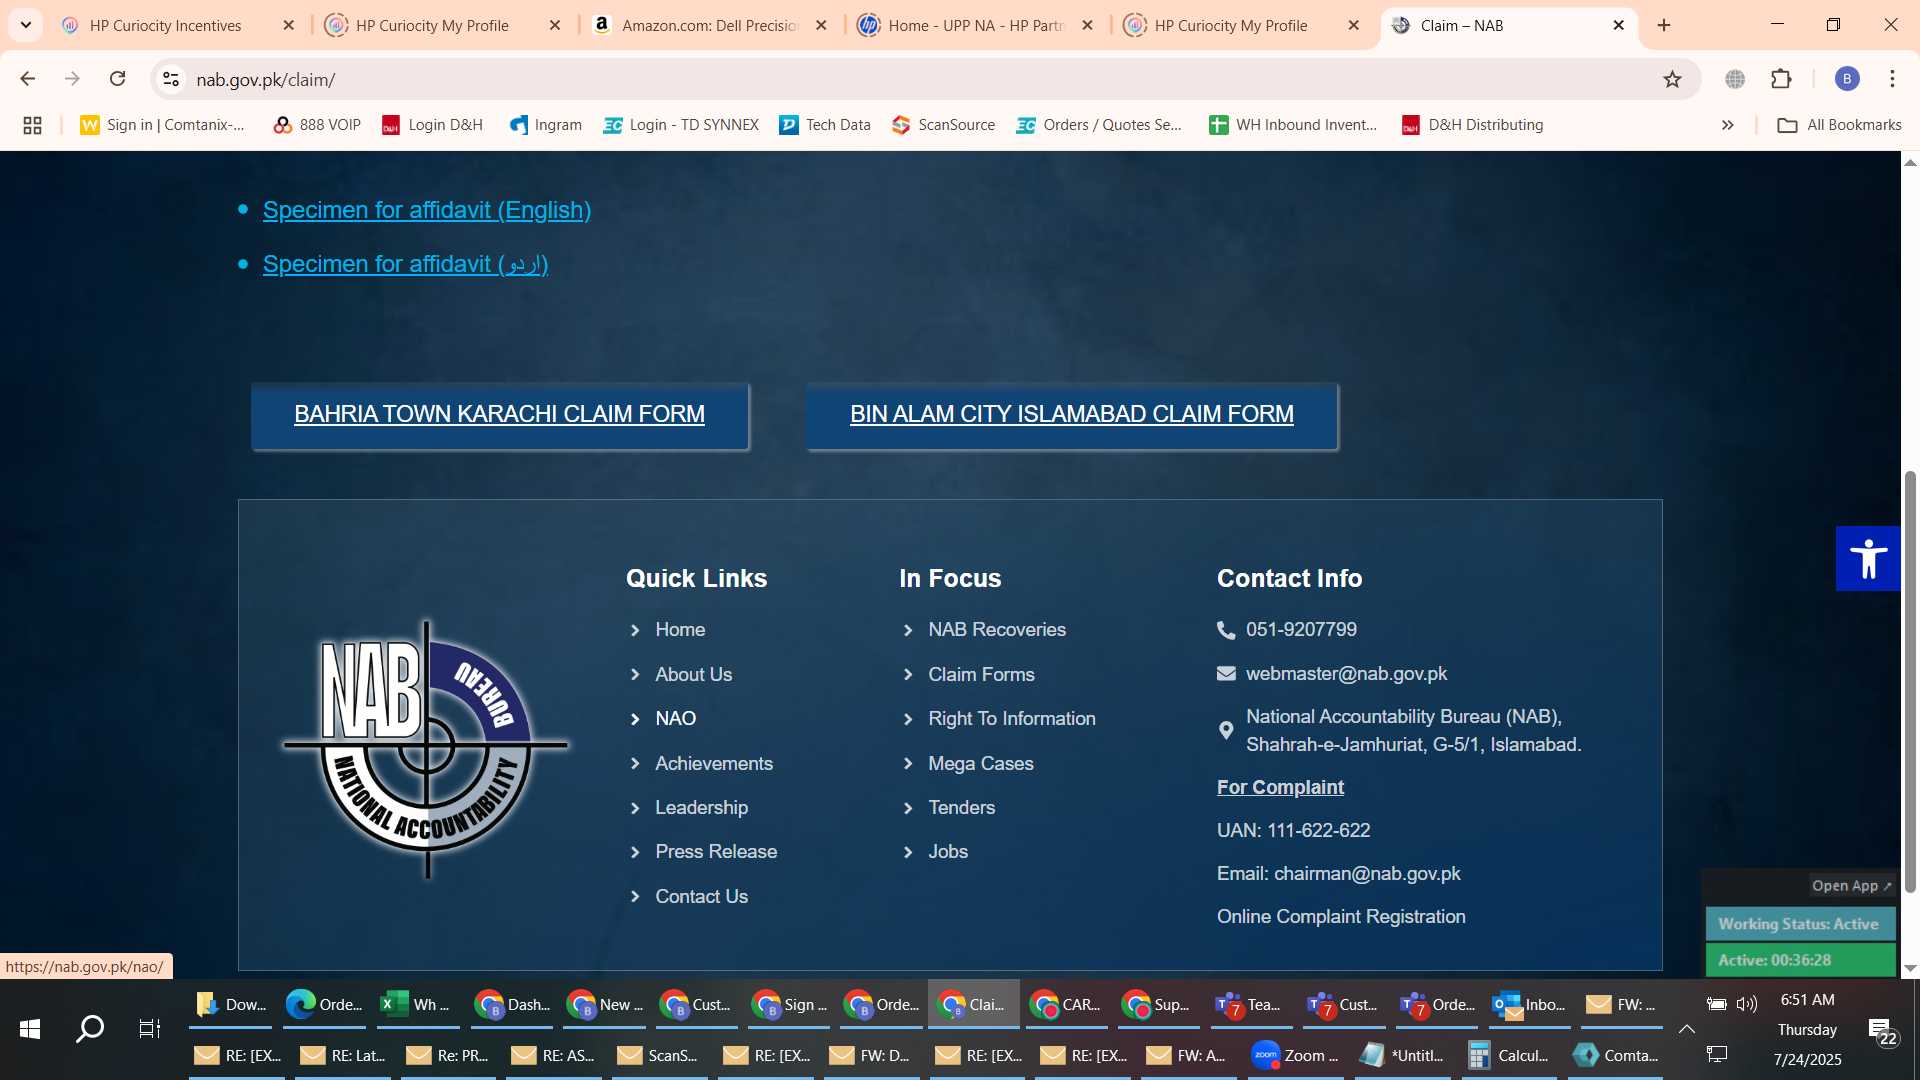Screen dimensions: 1920x1080
Task: Open the Untitled Notepad window on the taskbar
Action: [1402, 1055]
